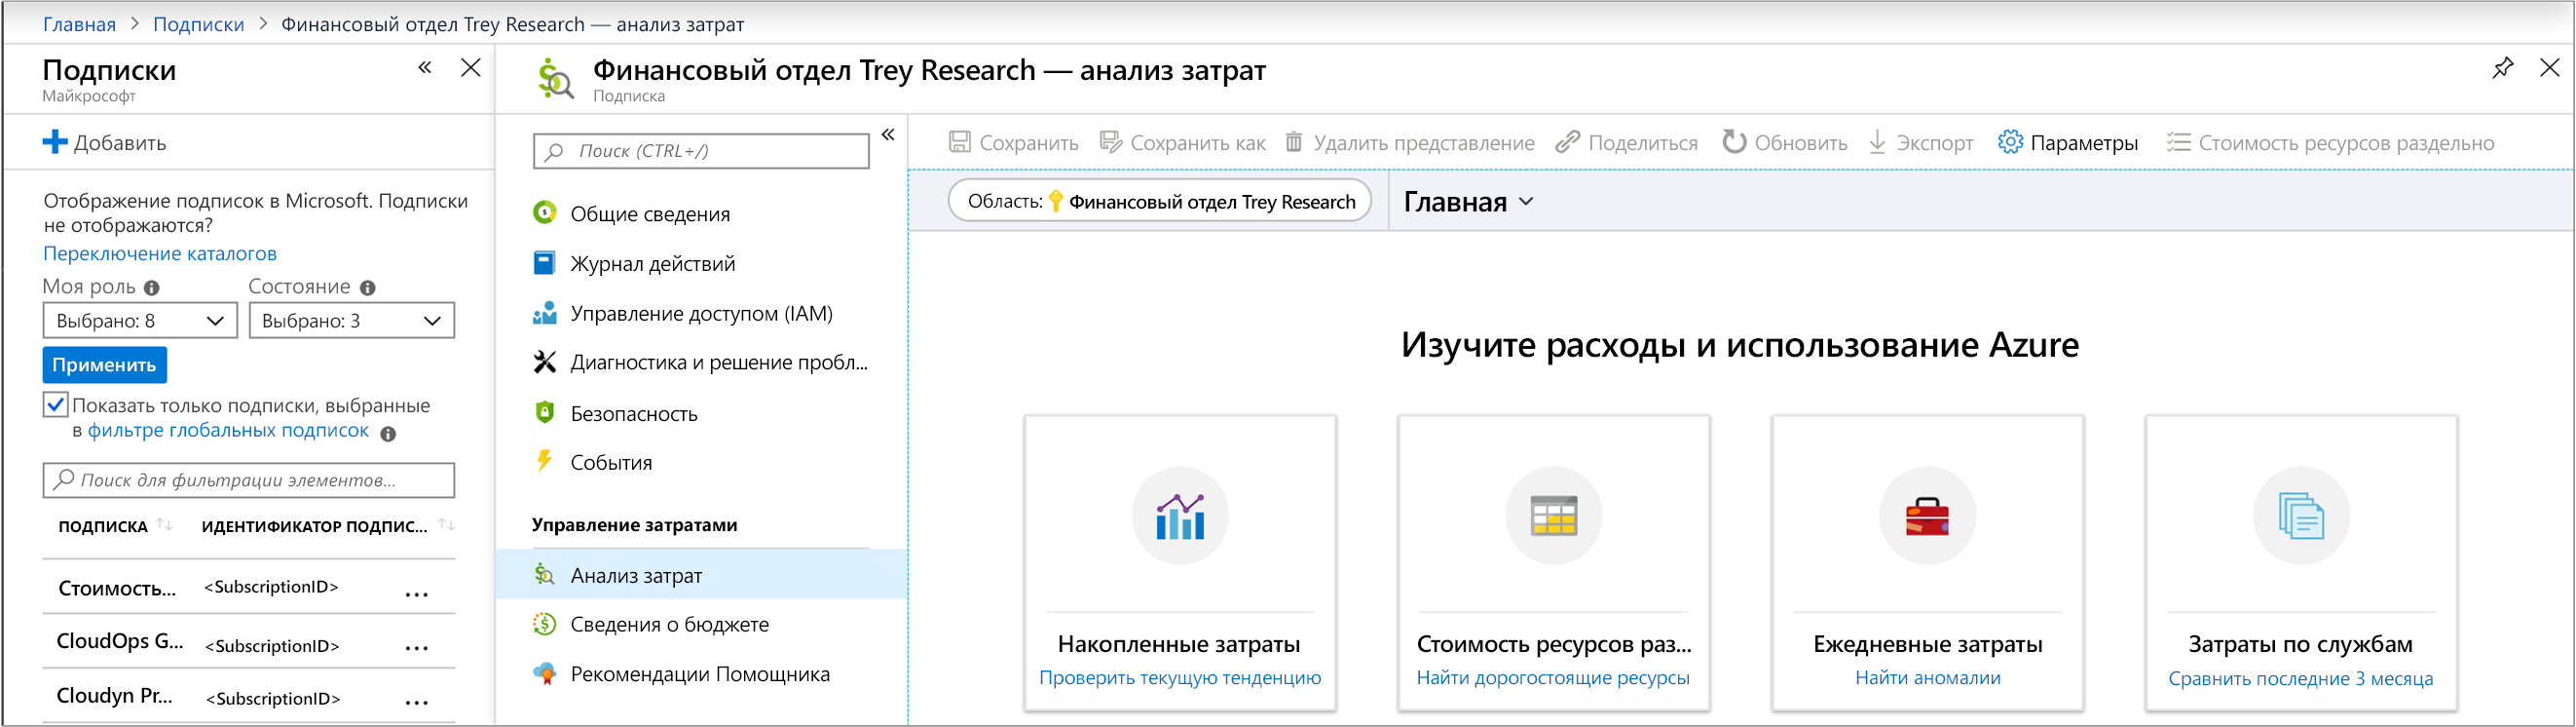Select the Cloudyn Pr... subscription row

(x=249, y=696)
